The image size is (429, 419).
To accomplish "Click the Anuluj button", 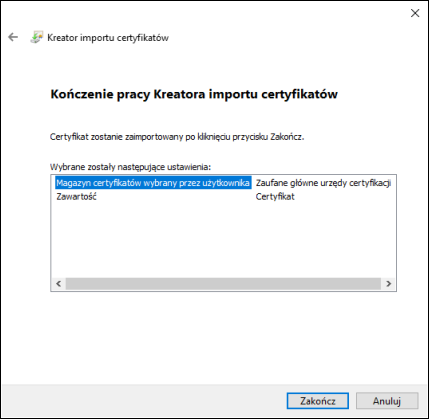I will tap(387, 401).
